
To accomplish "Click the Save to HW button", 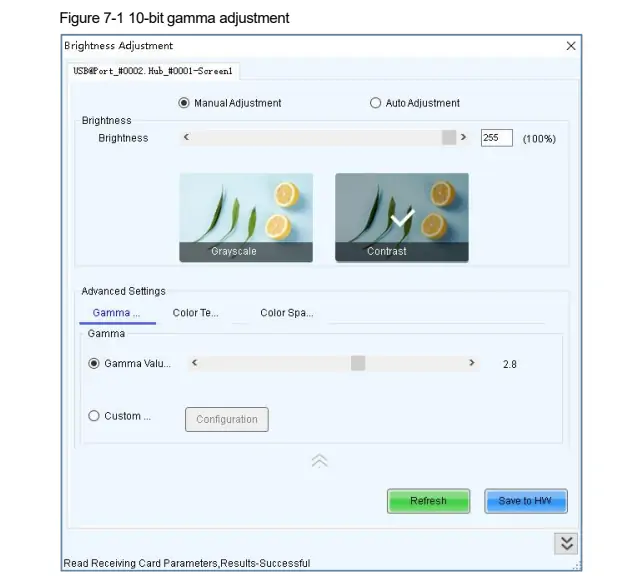I will coord(525,501).
